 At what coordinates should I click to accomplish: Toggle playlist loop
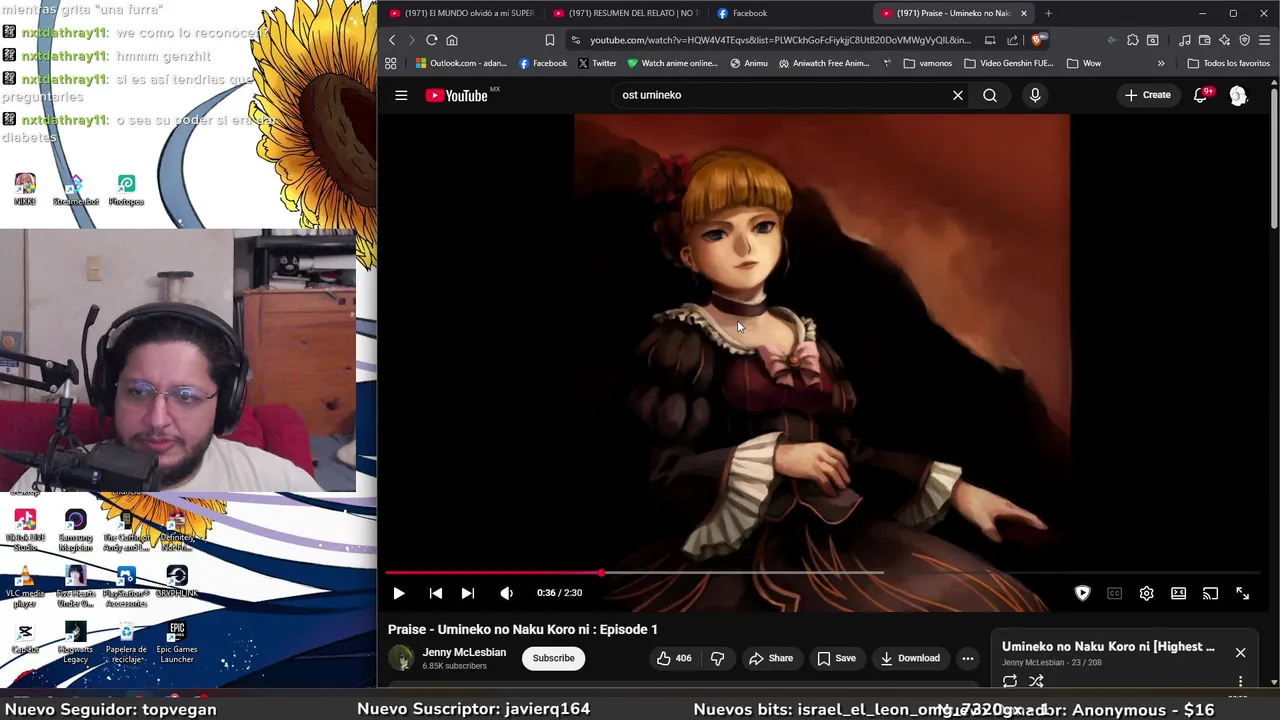(x=1010, y=681)
